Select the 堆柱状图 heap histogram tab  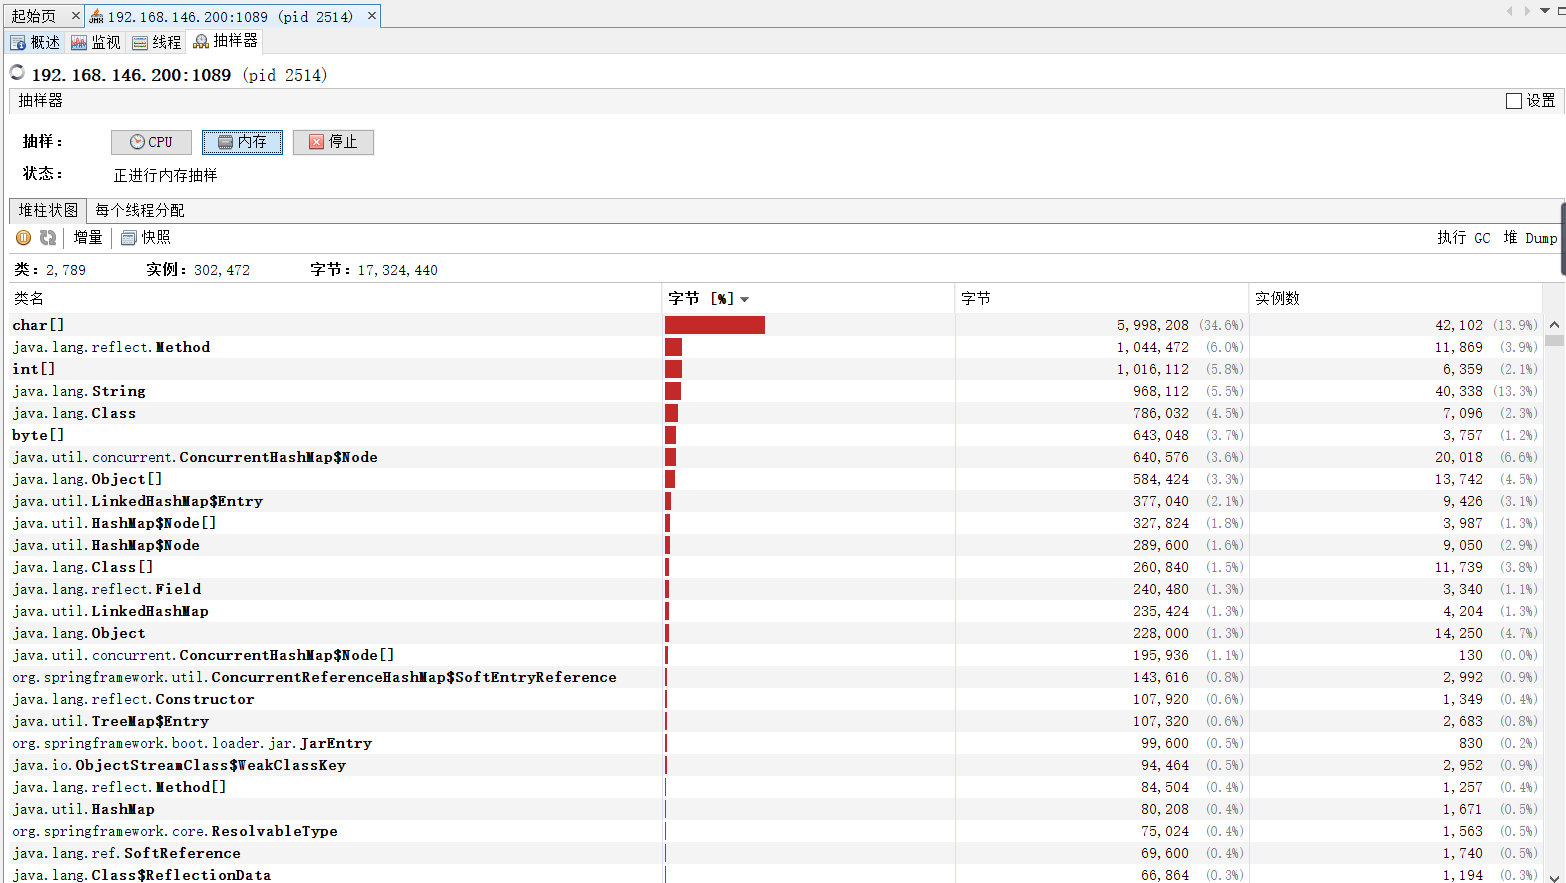pos(48,210)
